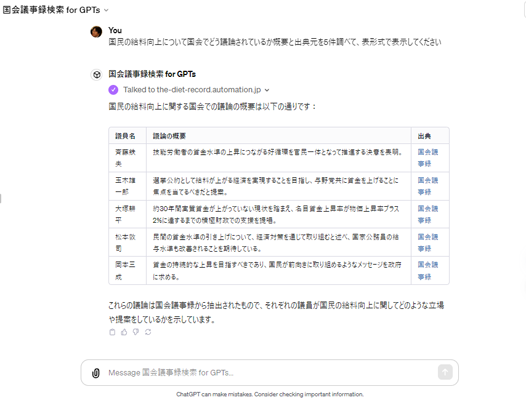Screen dimensions: 526x400
Task: Click the paperclip attach file icon
Action: pos(96,373)
